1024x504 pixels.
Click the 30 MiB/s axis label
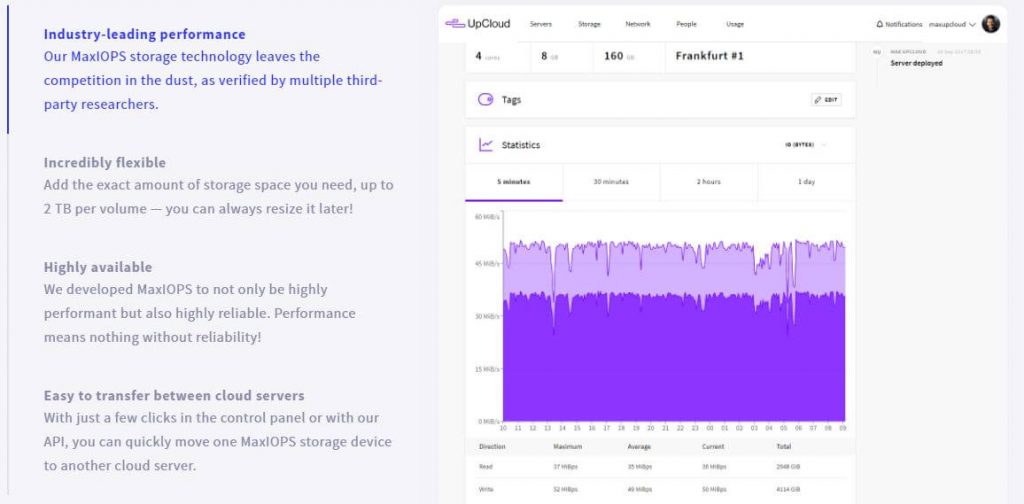(486, 317)
